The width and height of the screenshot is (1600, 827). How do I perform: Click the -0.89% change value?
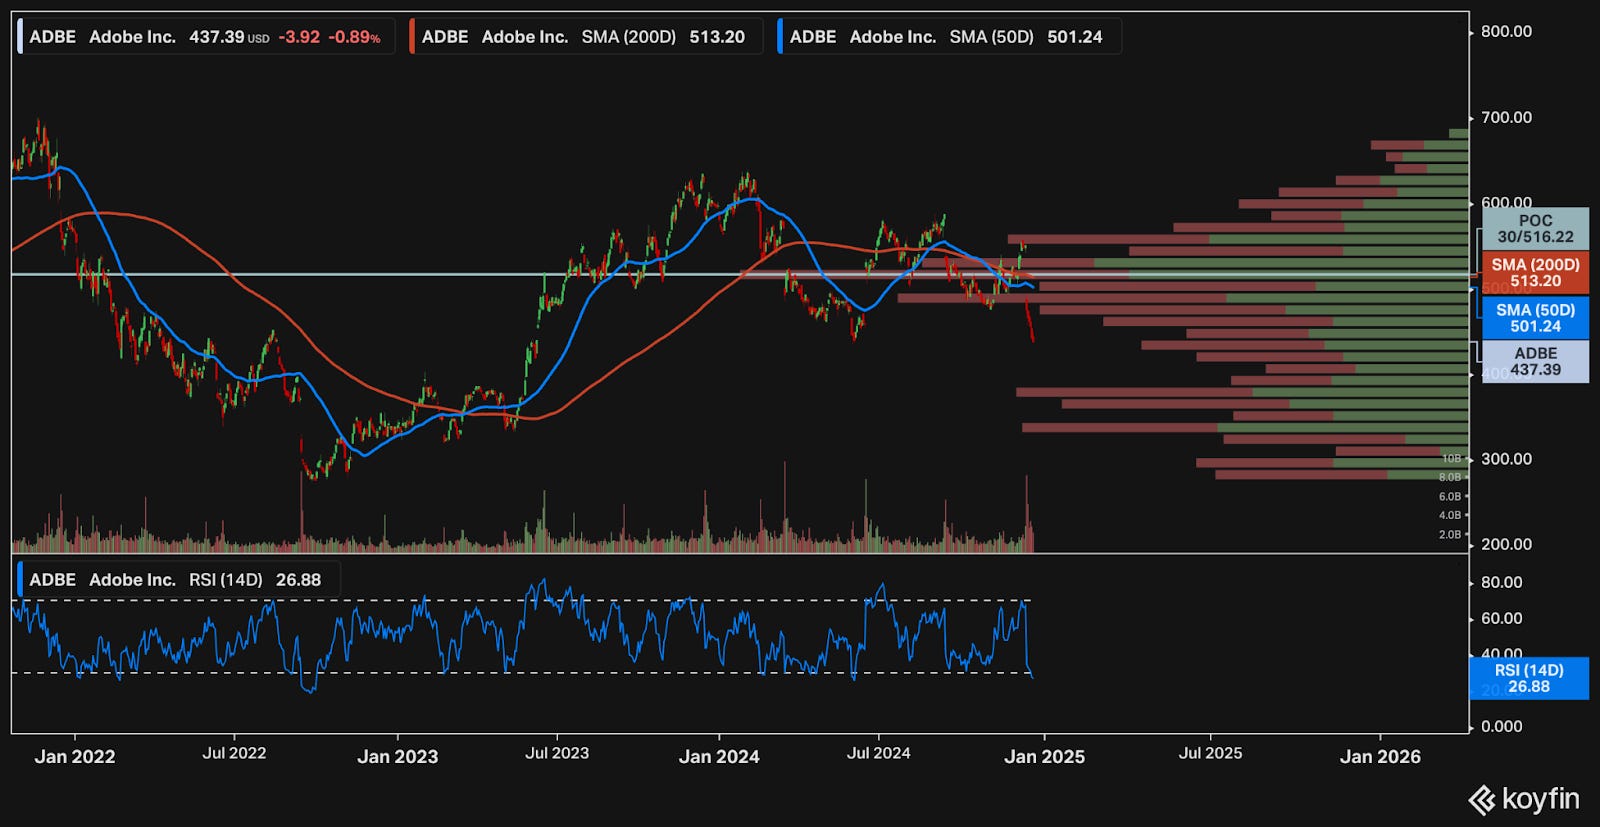click(x=354, y=37)
